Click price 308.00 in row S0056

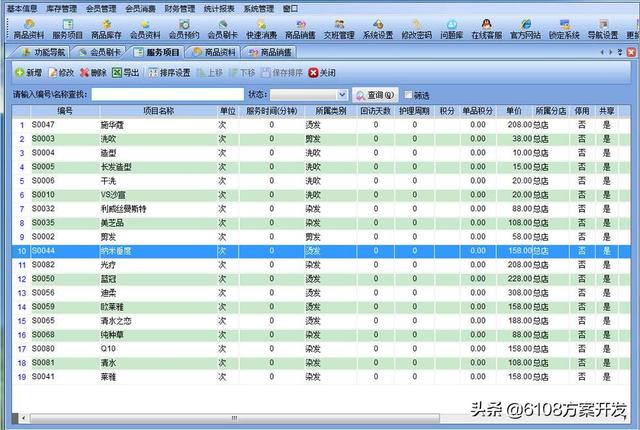pyautogui.click(x=520, y=293)
